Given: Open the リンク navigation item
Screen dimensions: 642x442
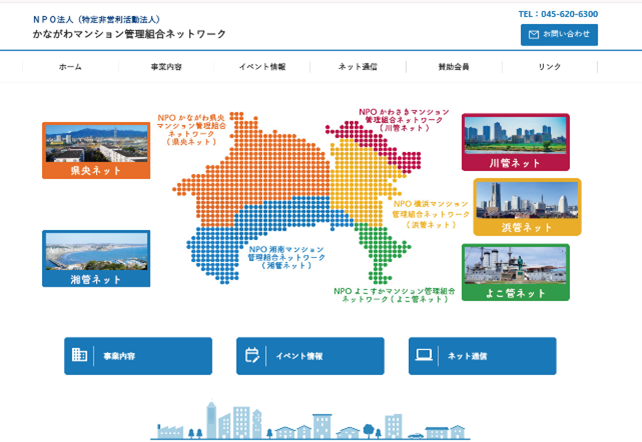Looking at the screenshot, I should click(549, 67).
